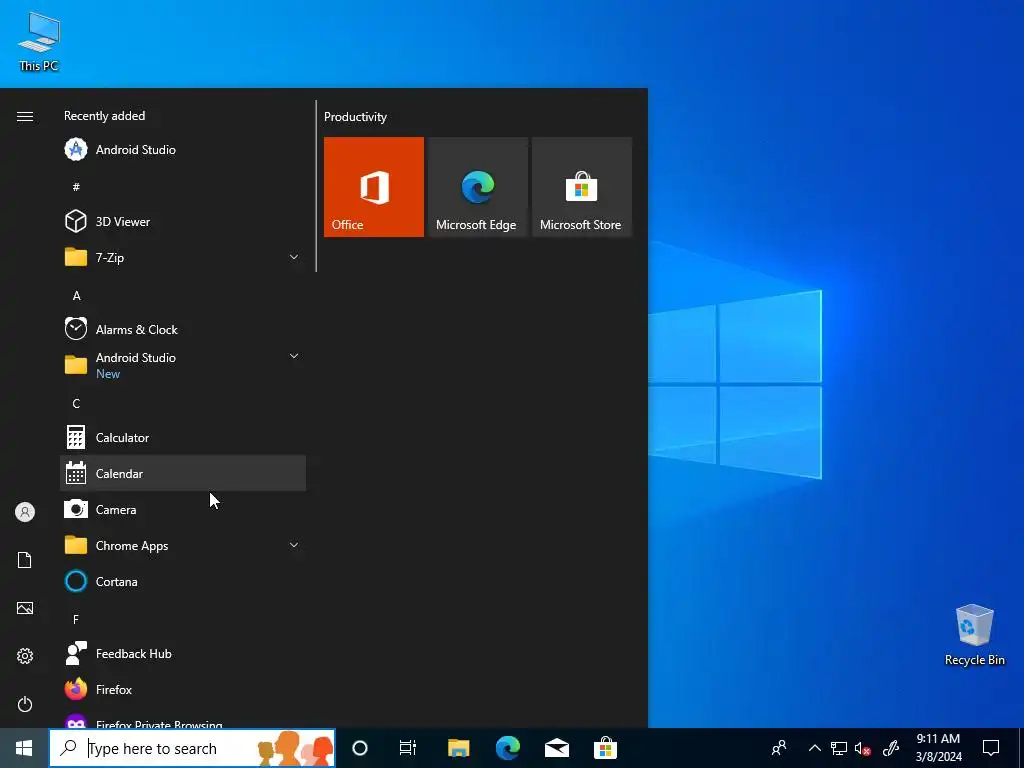The width and height of the screenshot is (1024, 768).
Task: Expand the Android Studio folder chevron
Action: coord(294,357)
